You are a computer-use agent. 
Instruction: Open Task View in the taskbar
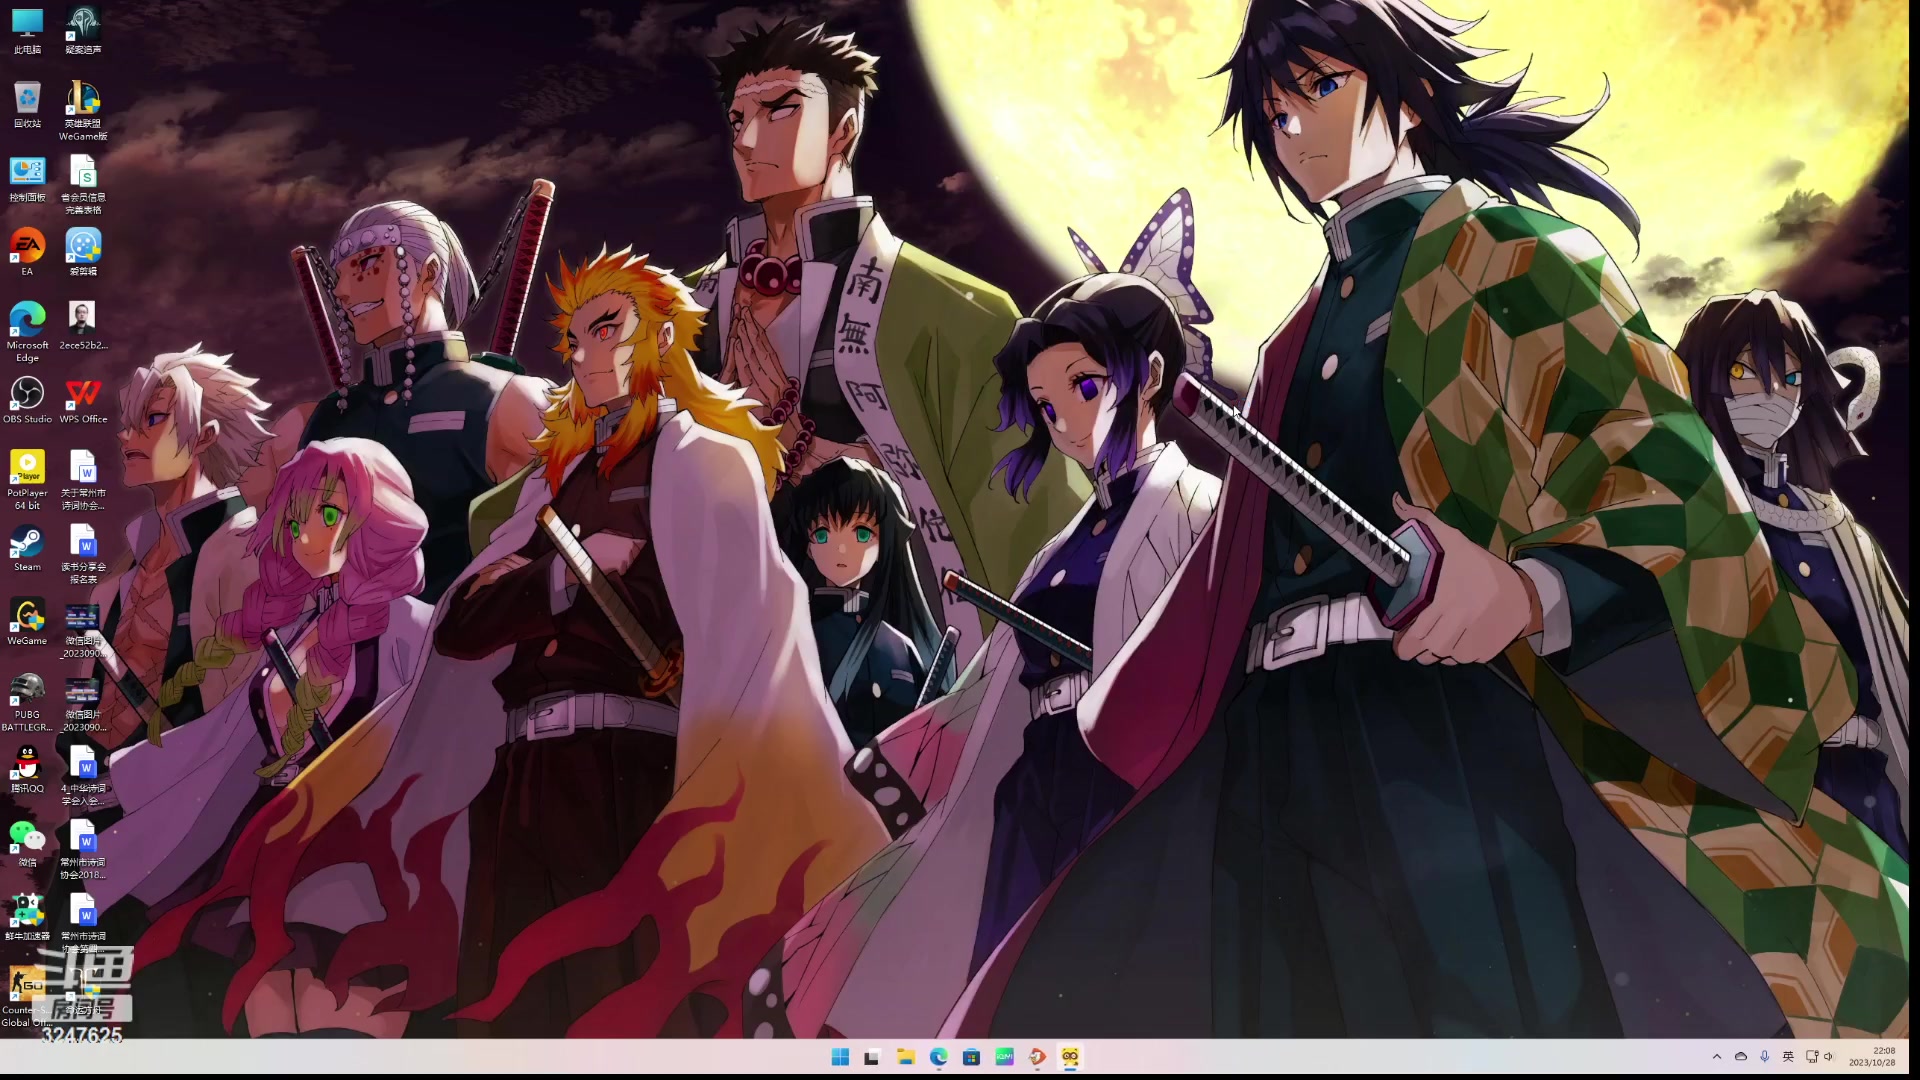pos(872,1057)
